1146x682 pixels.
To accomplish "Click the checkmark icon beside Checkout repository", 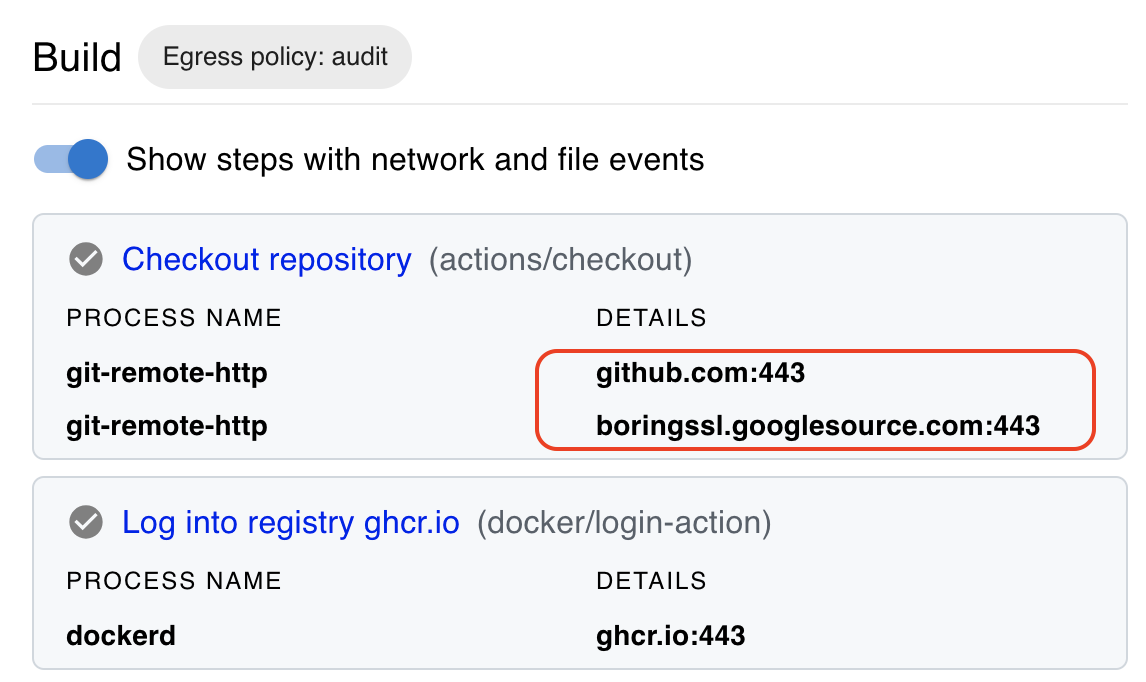I will tap(86, 259).
